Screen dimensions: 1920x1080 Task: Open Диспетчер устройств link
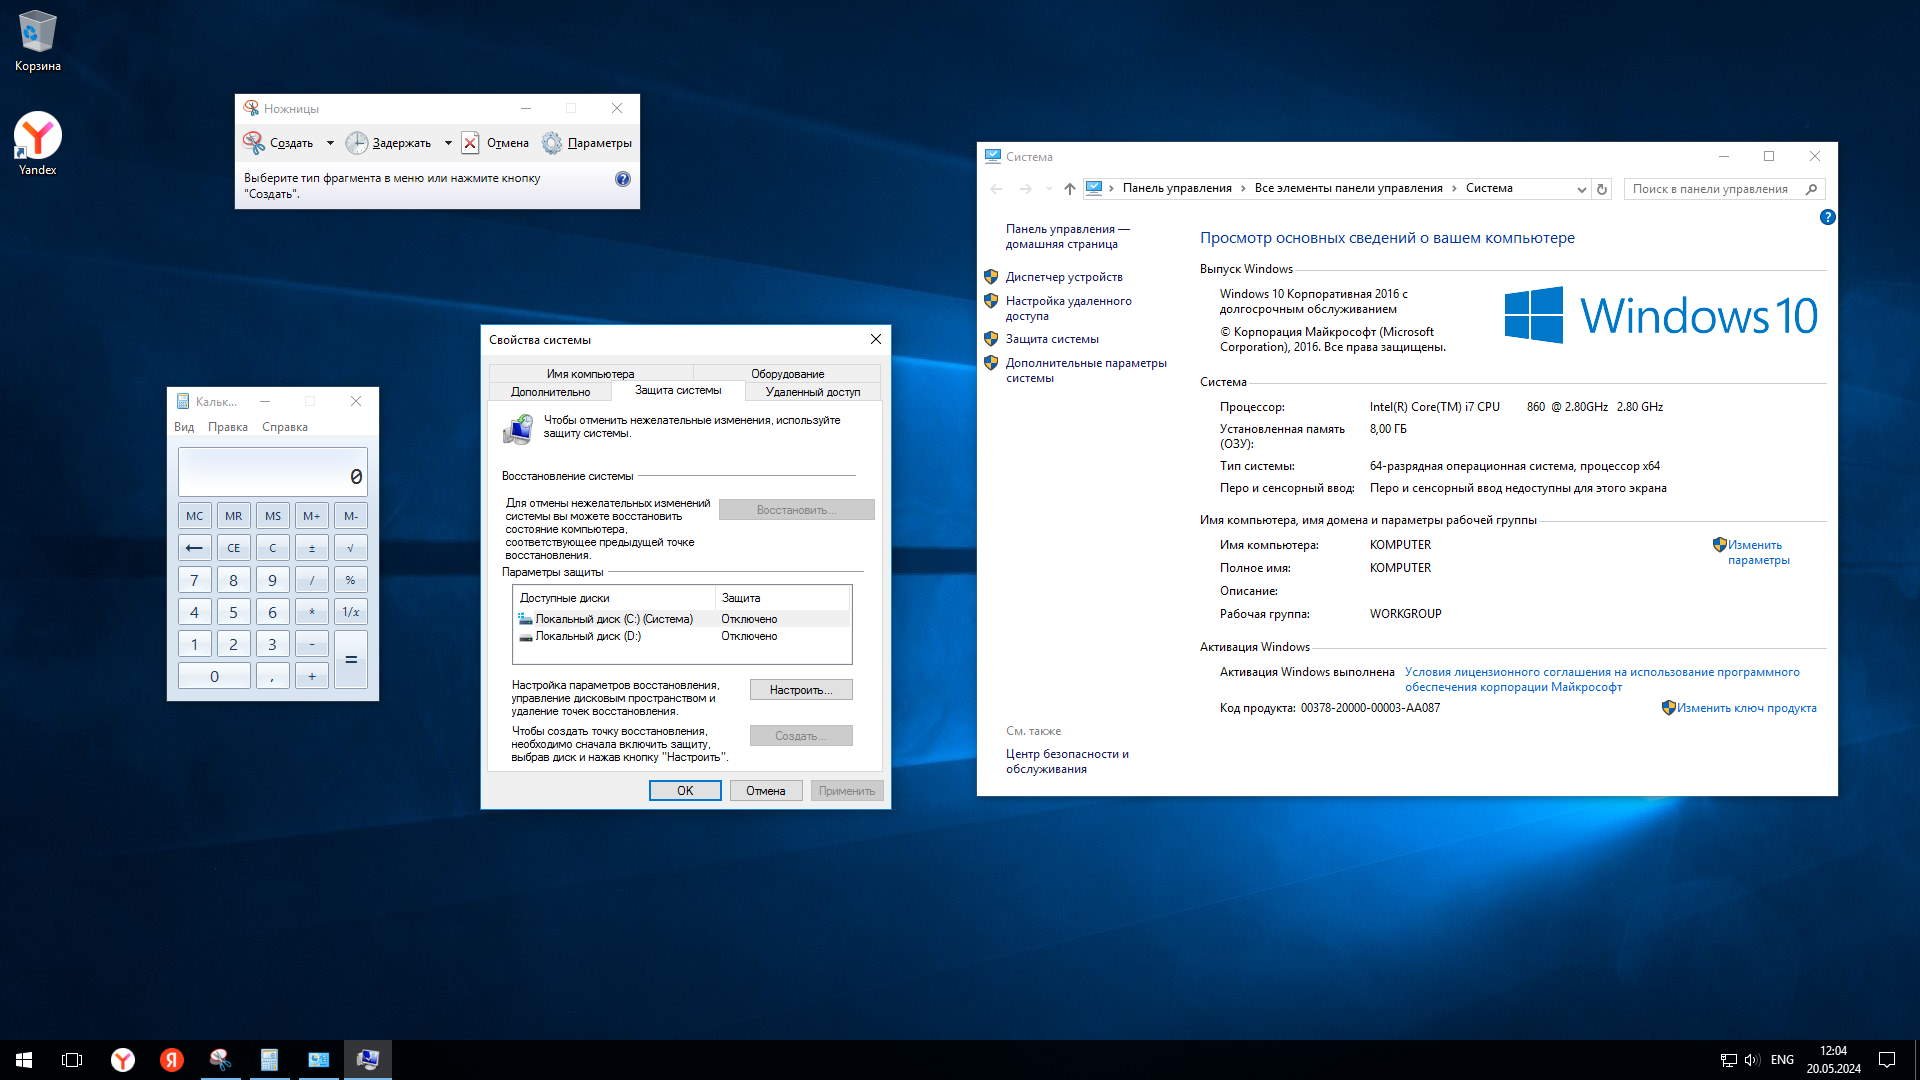click(x=1063, y=277)
